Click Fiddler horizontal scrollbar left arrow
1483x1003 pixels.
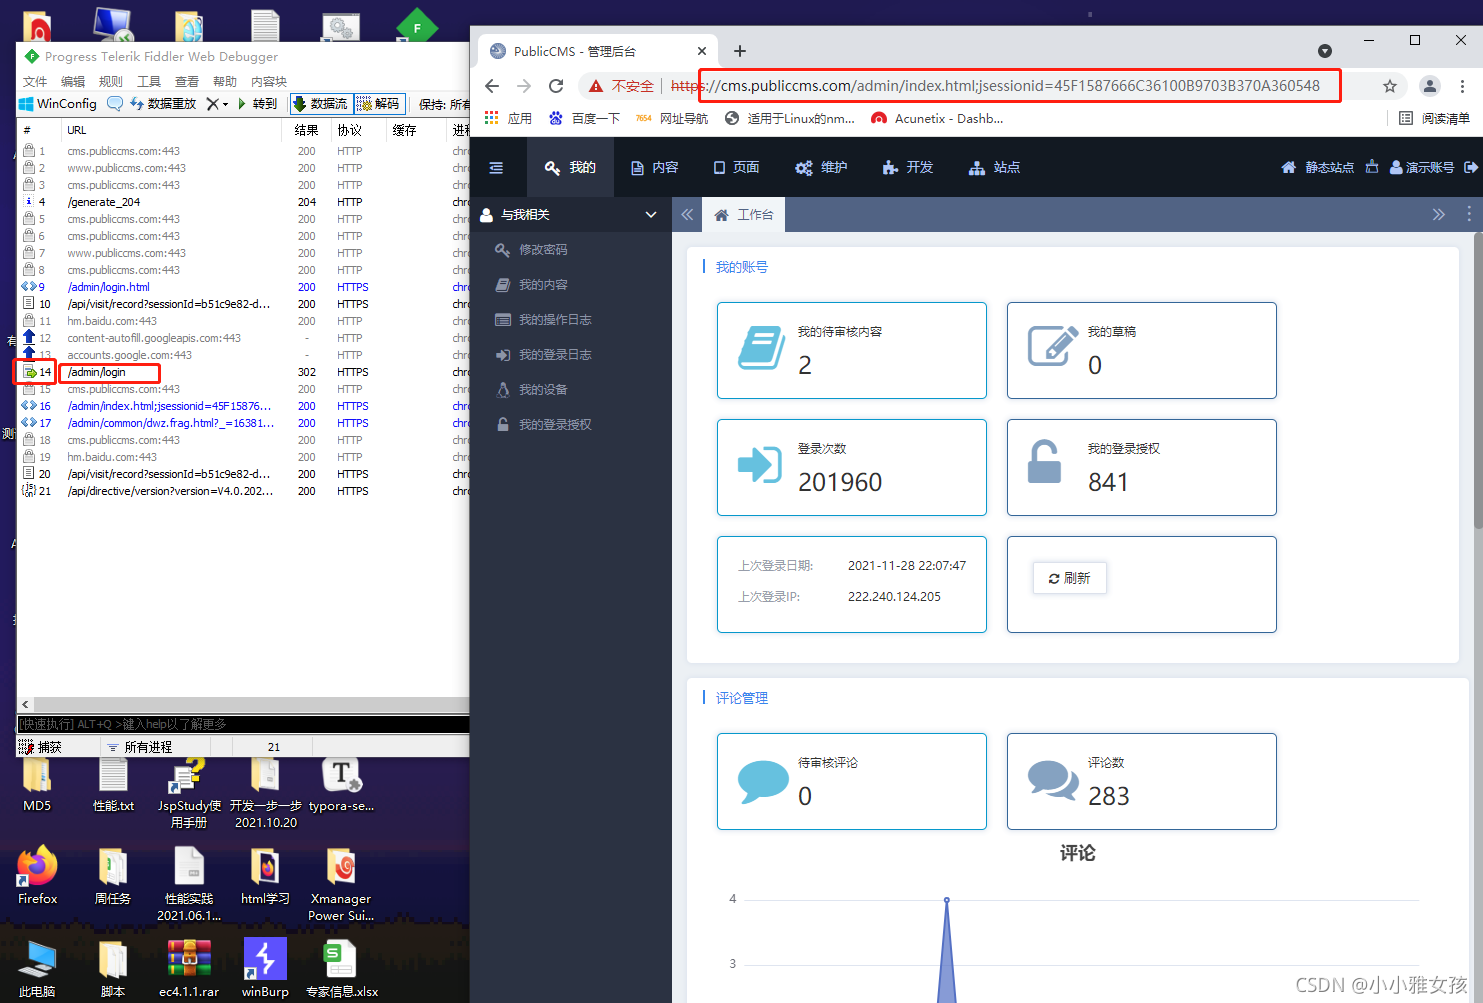pyautogui.click(x=25, y=704)
